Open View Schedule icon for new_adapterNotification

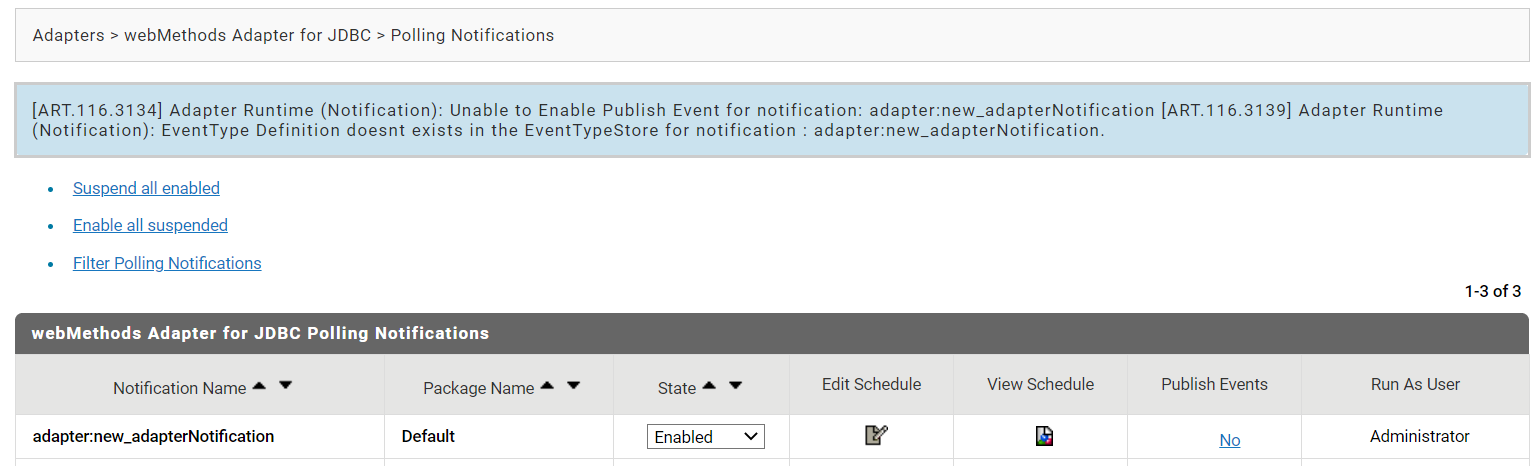click(x=1044, y=436)
